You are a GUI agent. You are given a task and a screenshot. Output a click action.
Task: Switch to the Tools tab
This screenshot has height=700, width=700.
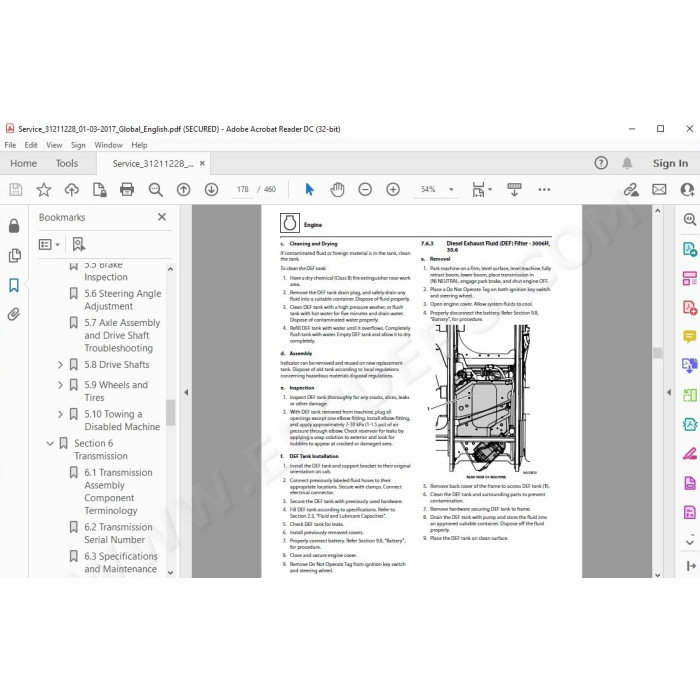67,163
